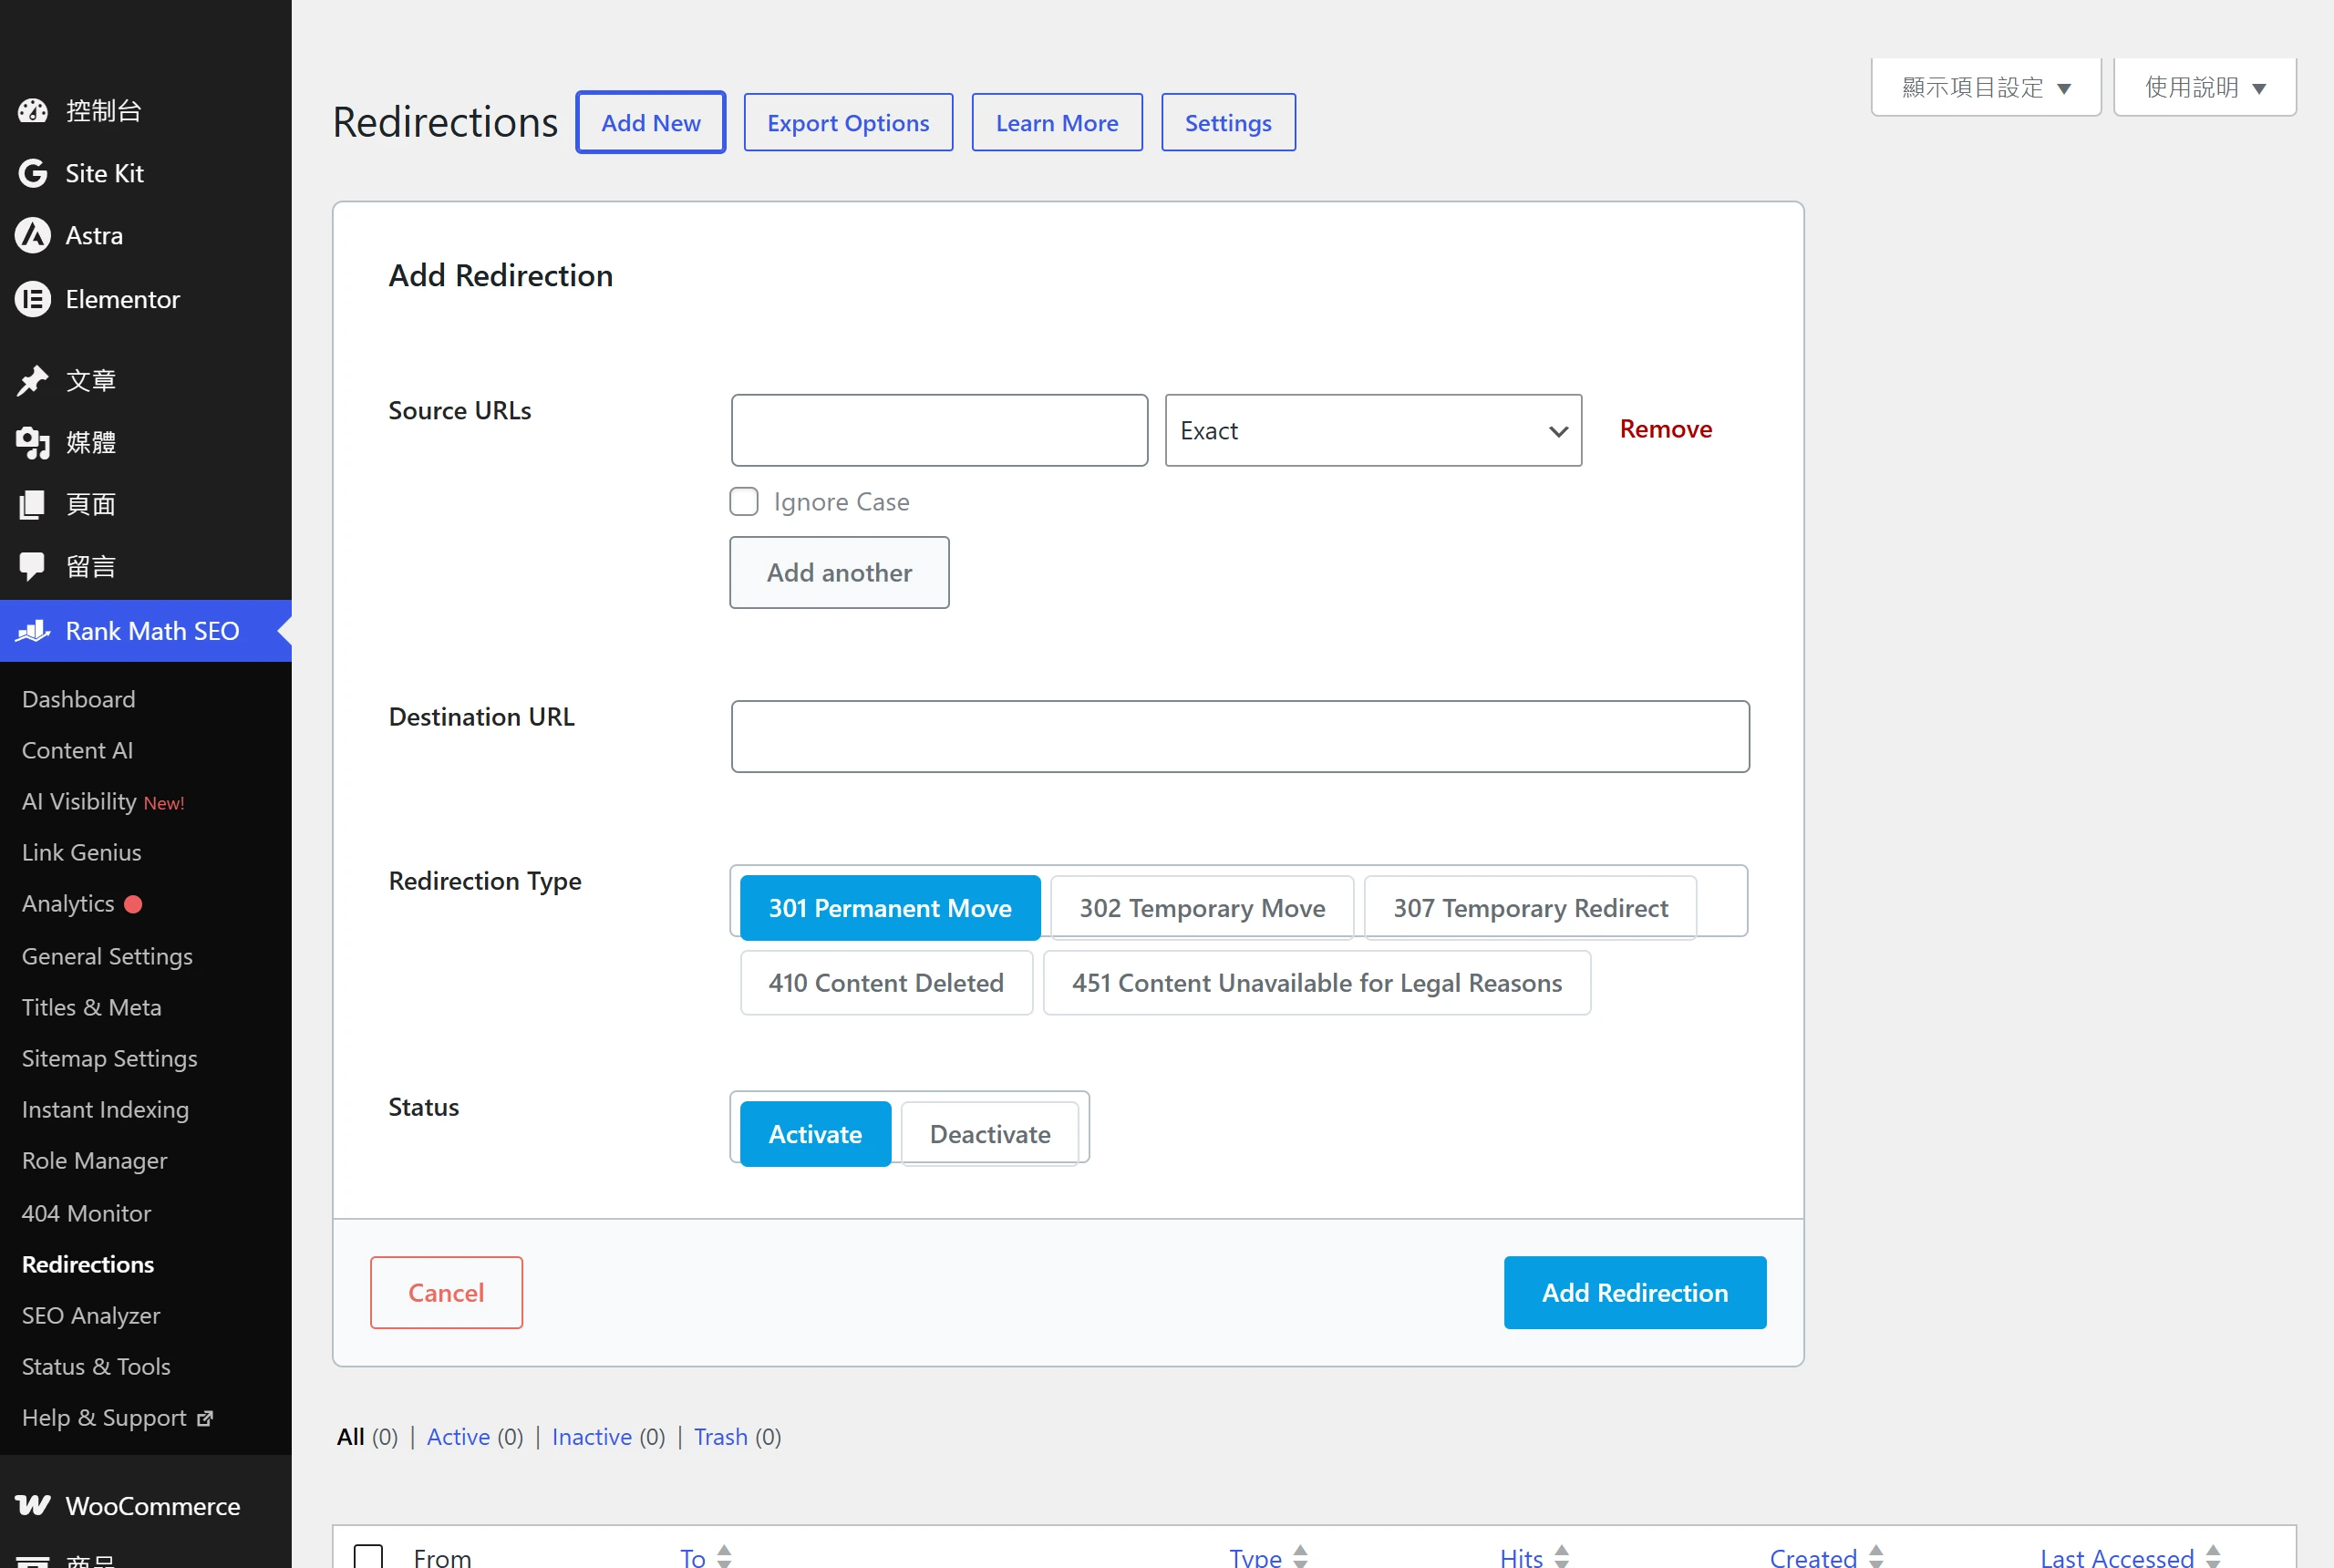Click the pushpin icon for 文章

coord(33,380)
